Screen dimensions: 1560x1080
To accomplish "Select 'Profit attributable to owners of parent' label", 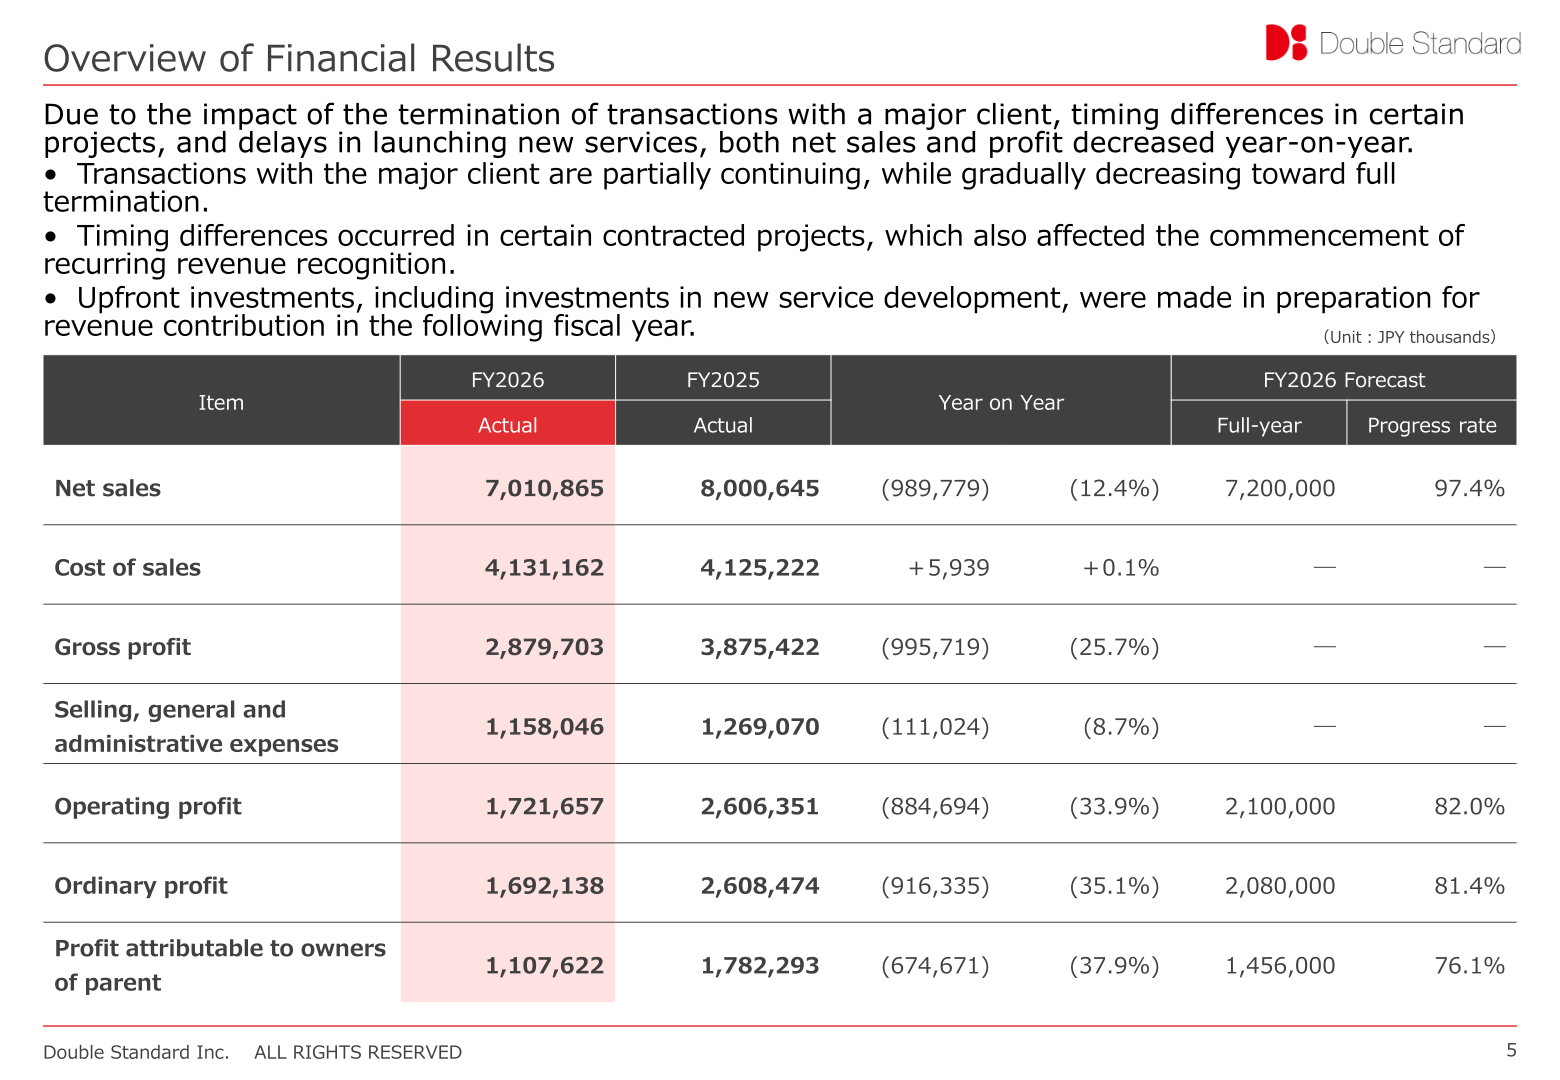I will click(x=220, y=965).
